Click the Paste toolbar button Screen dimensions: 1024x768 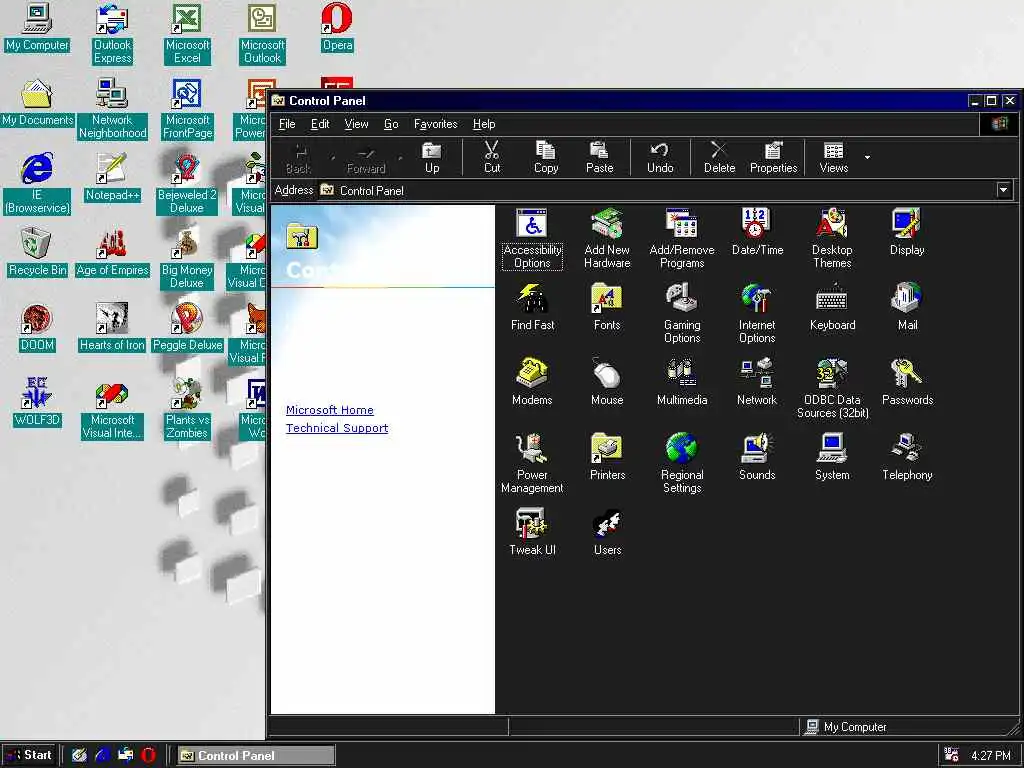600,157
